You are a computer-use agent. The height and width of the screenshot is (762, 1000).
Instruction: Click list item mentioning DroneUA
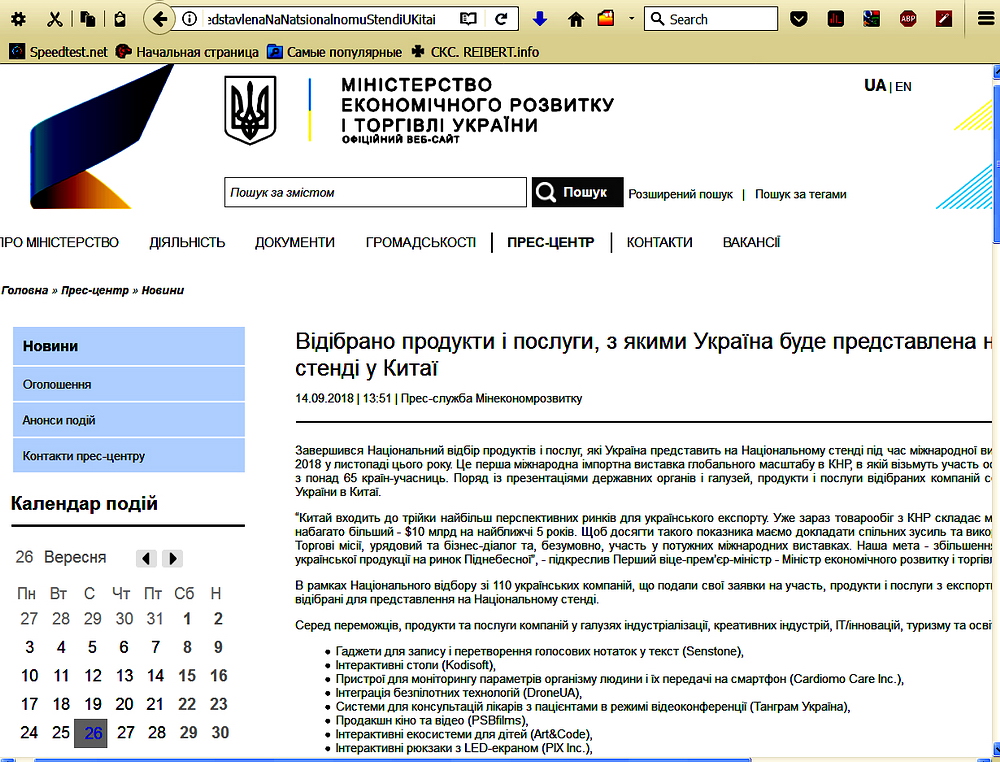[459, 693]
